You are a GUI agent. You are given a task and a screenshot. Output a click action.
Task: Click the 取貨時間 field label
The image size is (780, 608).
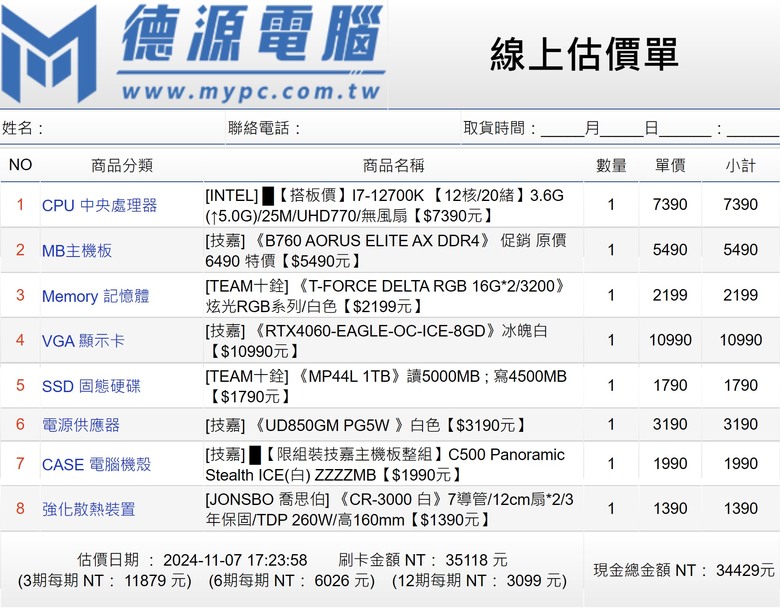tap(499, 128)
